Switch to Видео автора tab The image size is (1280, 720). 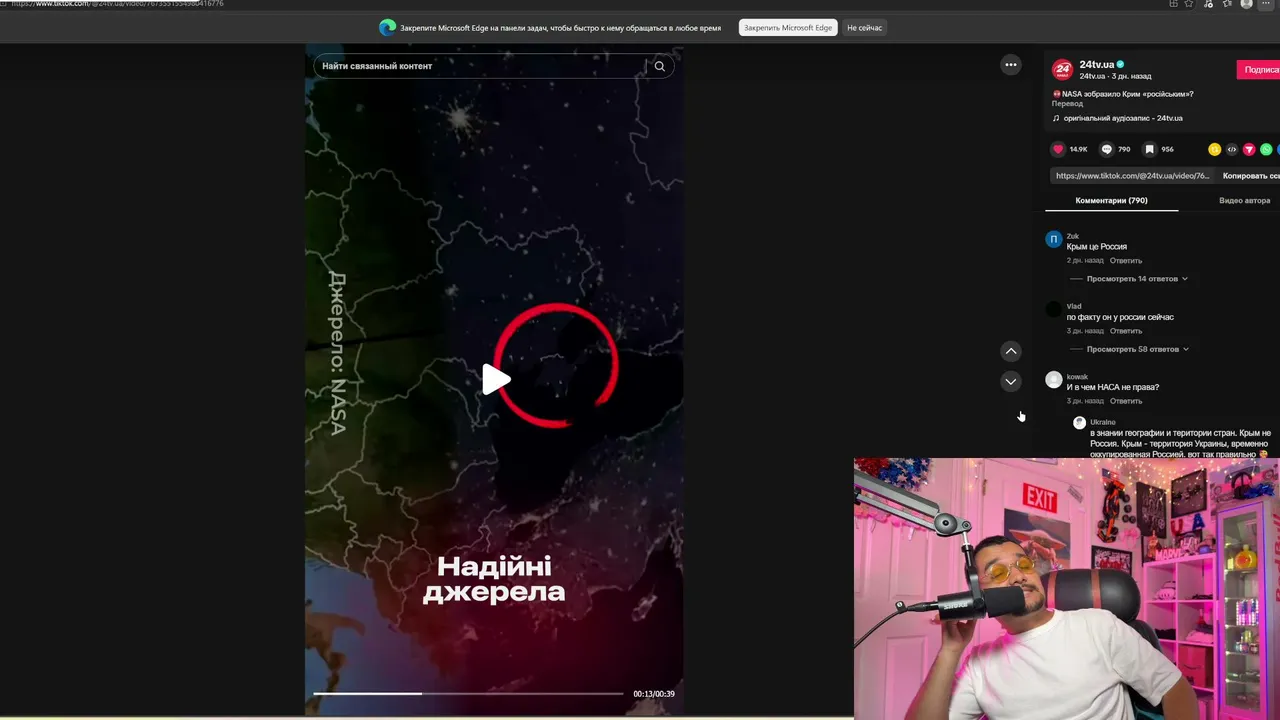point(1244,200)
